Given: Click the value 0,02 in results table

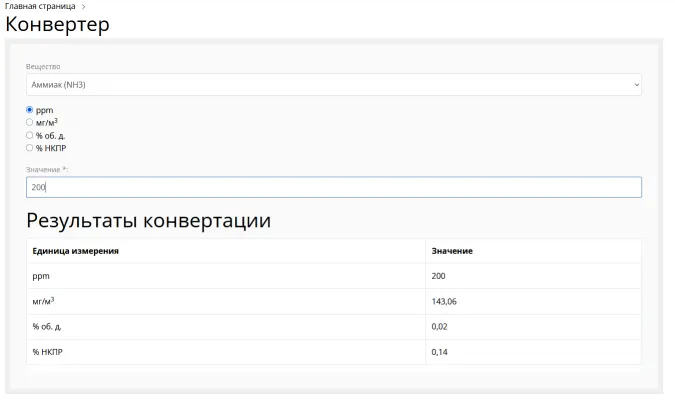Looking at the screenshot, I should (439, 327).
